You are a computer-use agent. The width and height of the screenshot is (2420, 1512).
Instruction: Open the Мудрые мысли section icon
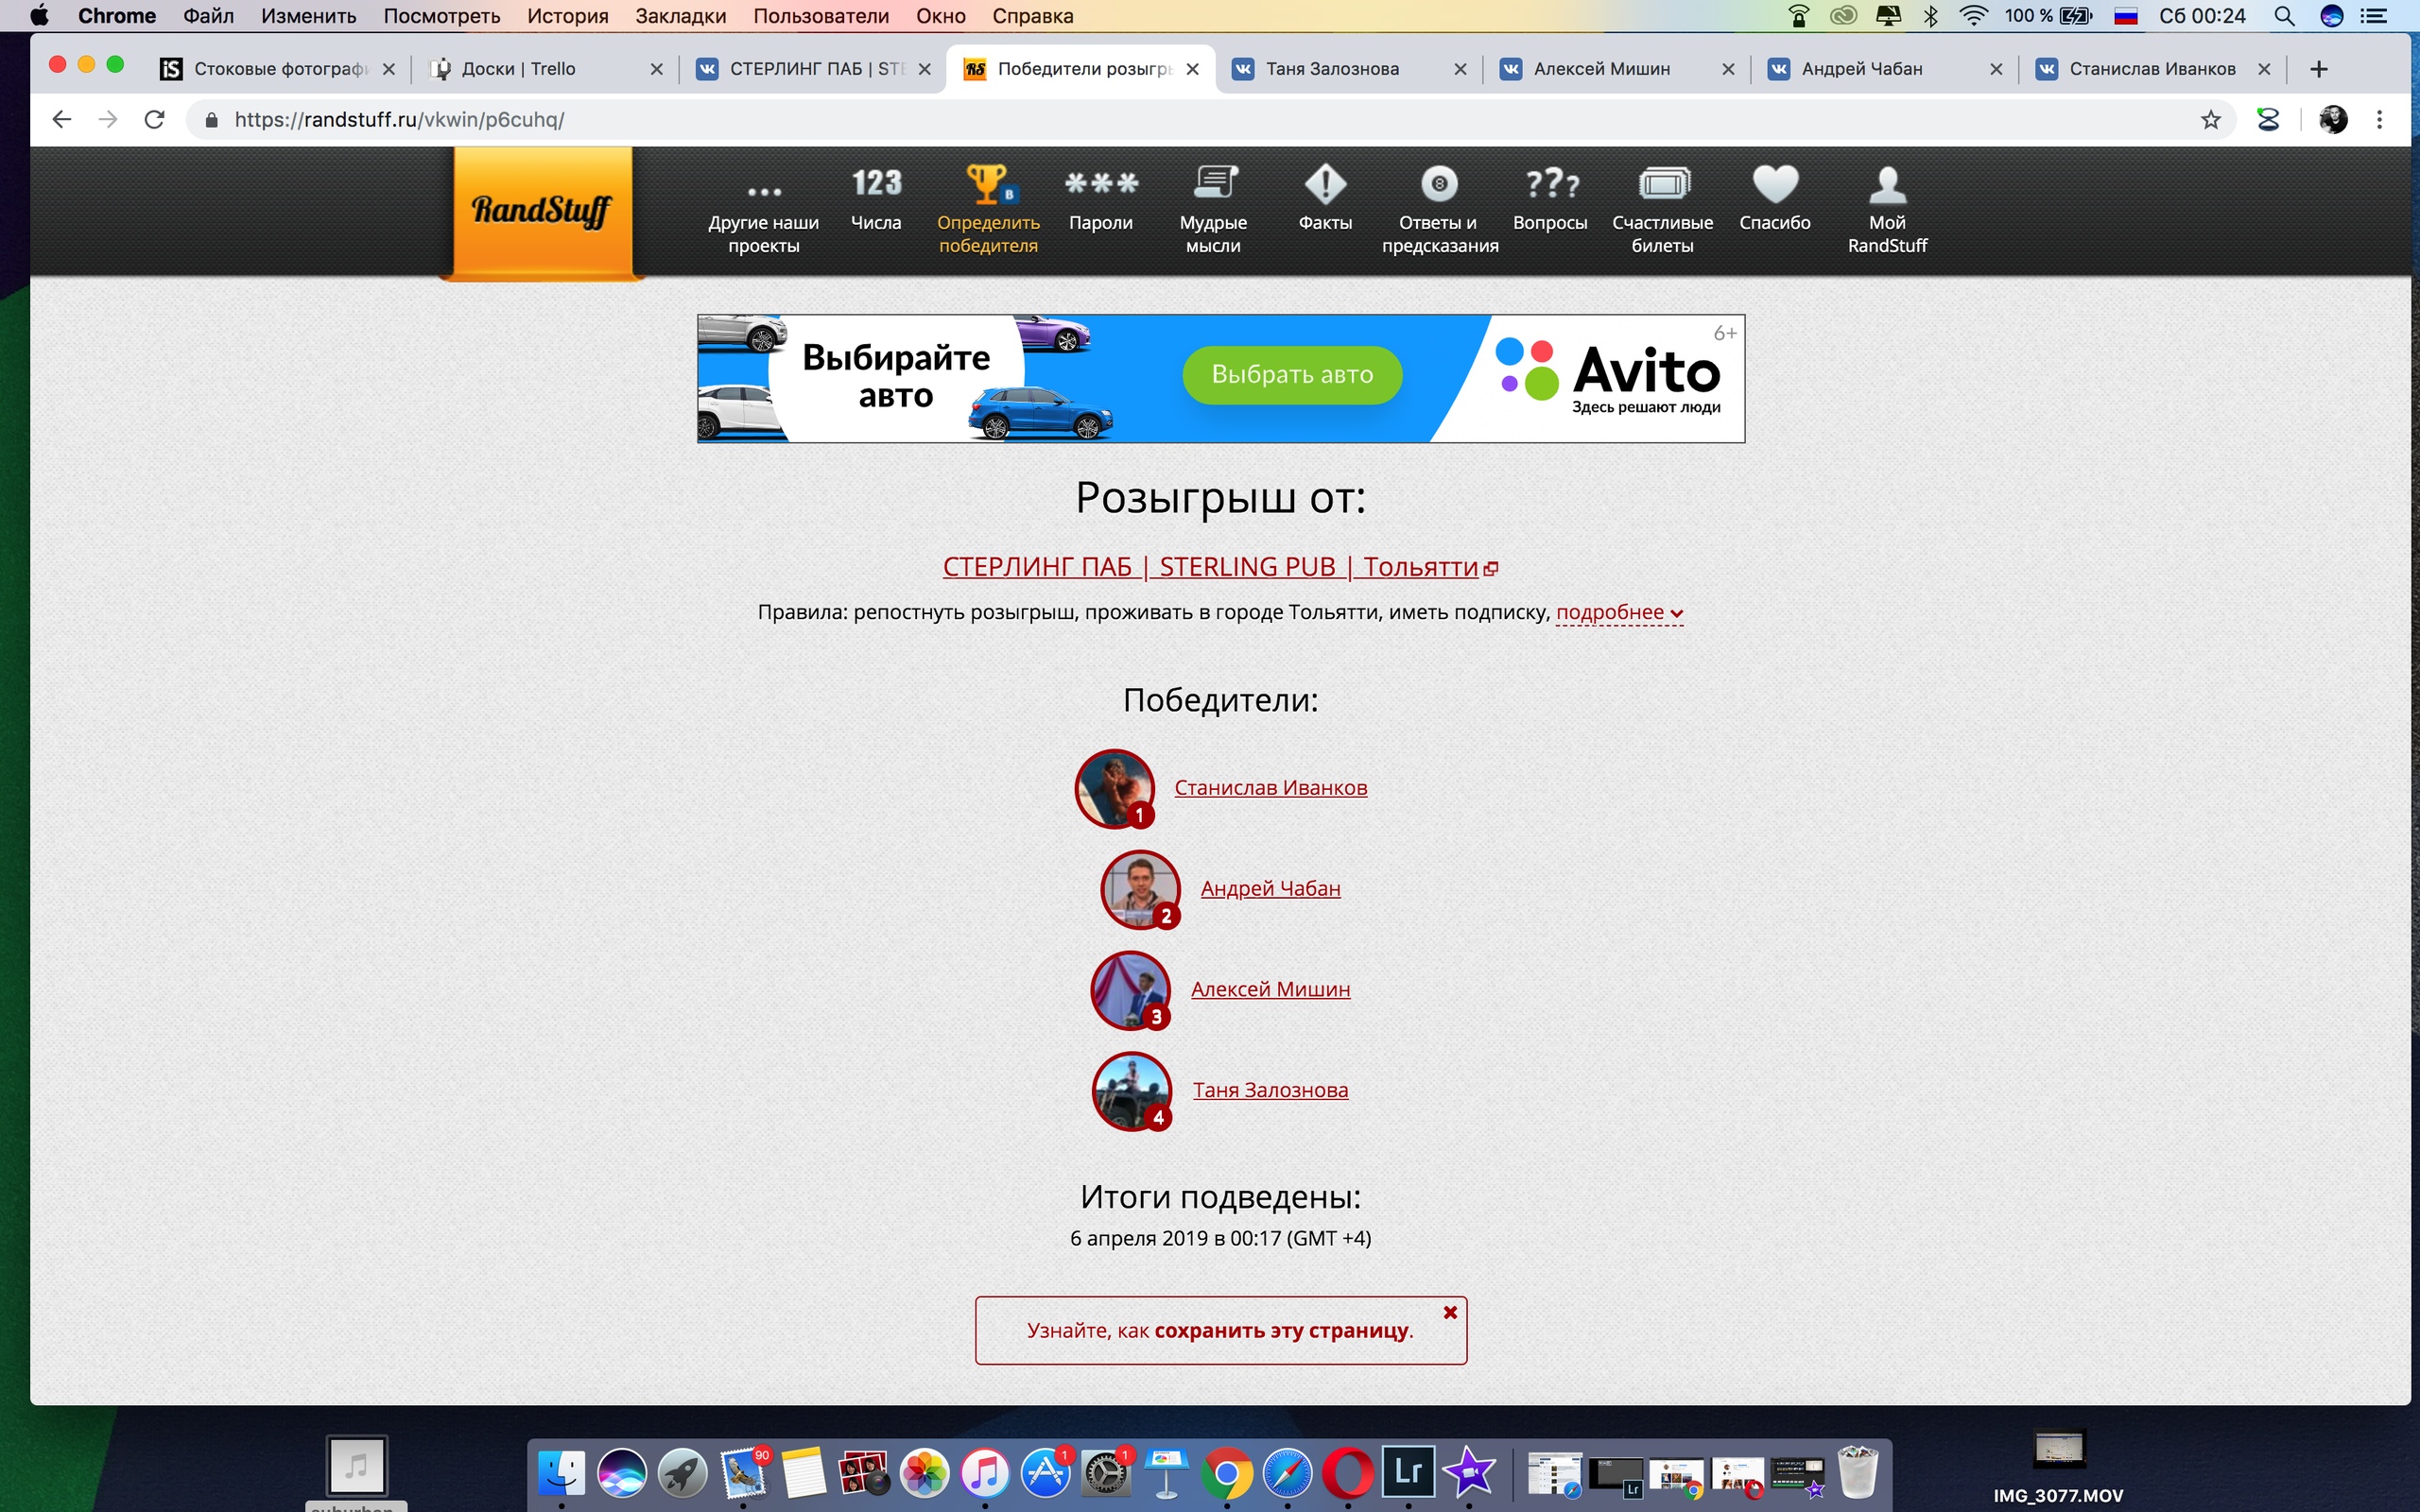point(1213,184)
